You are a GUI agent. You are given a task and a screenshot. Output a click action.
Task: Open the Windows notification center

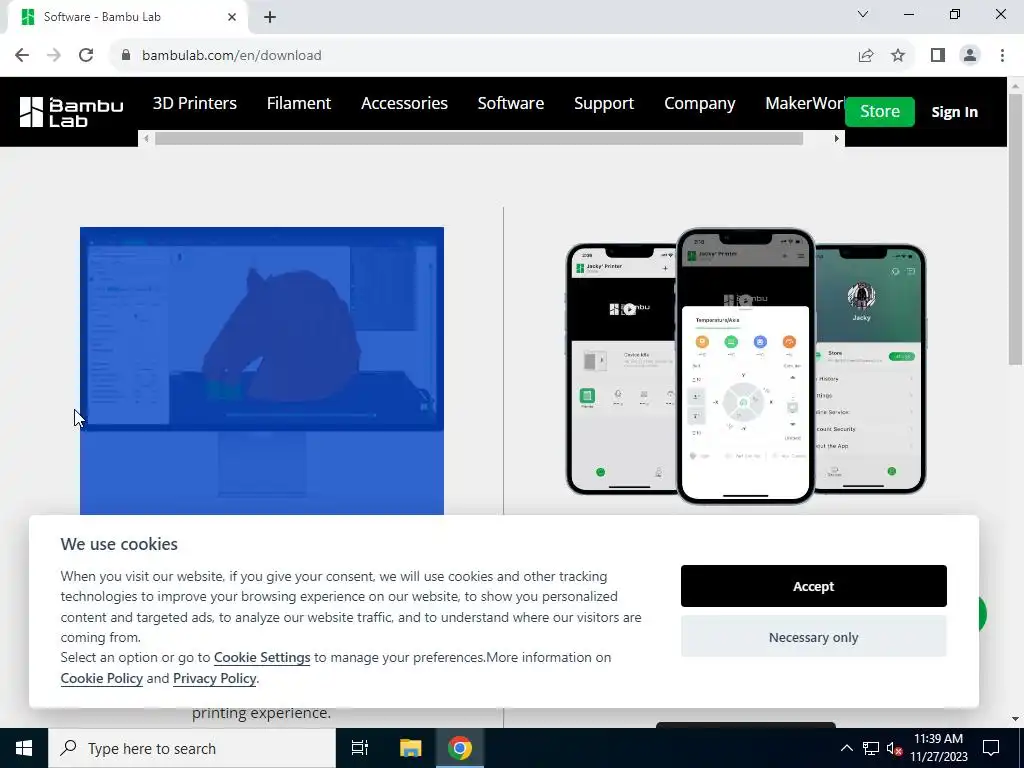pyautogui.click(x=991, y=748)
